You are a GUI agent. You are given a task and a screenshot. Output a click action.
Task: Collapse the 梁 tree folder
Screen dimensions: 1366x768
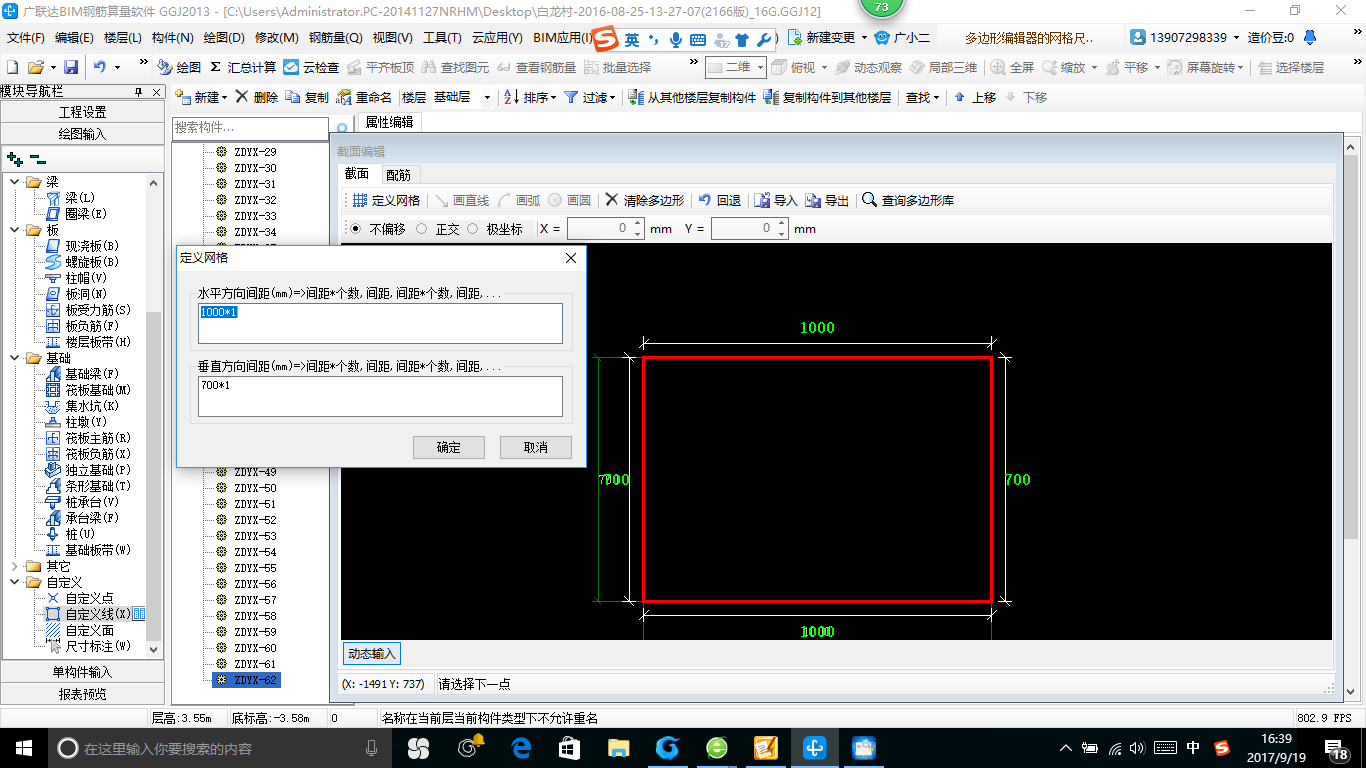pyautogui.click(x=14, y=182)
